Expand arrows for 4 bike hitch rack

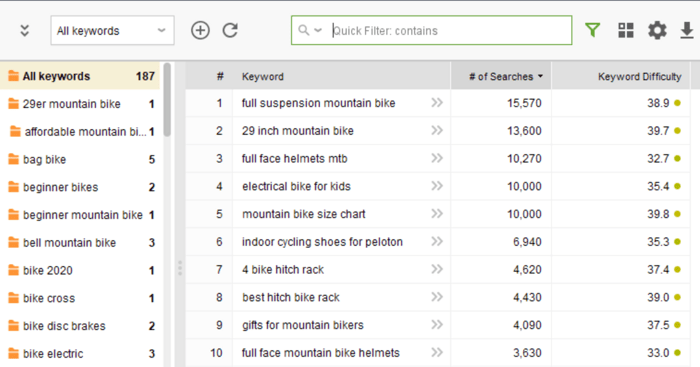(x=437, y=269)
